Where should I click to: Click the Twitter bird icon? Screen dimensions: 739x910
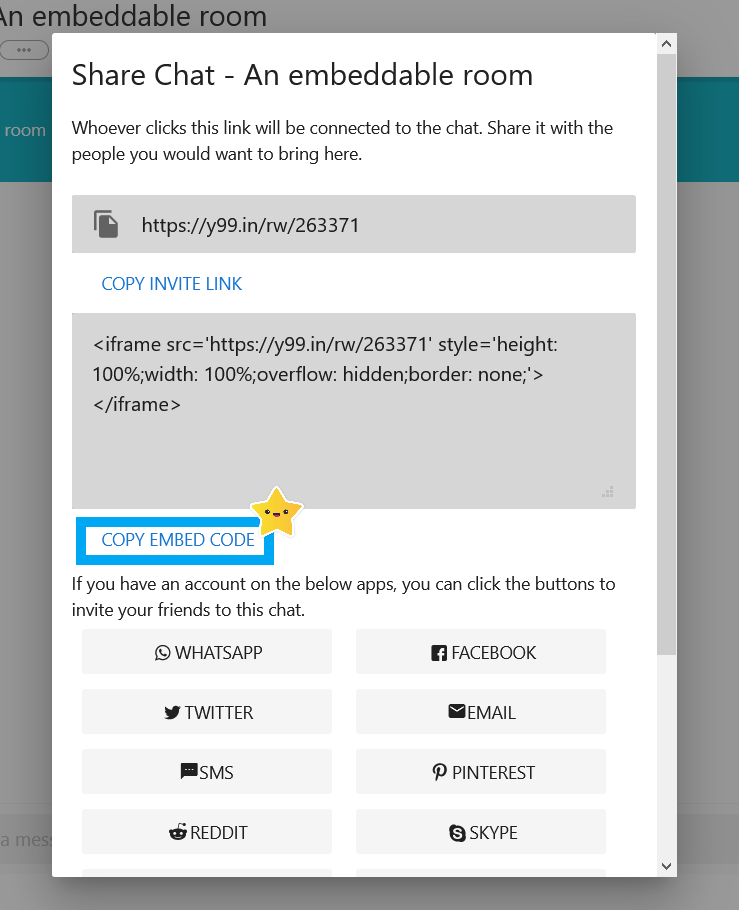172,713
